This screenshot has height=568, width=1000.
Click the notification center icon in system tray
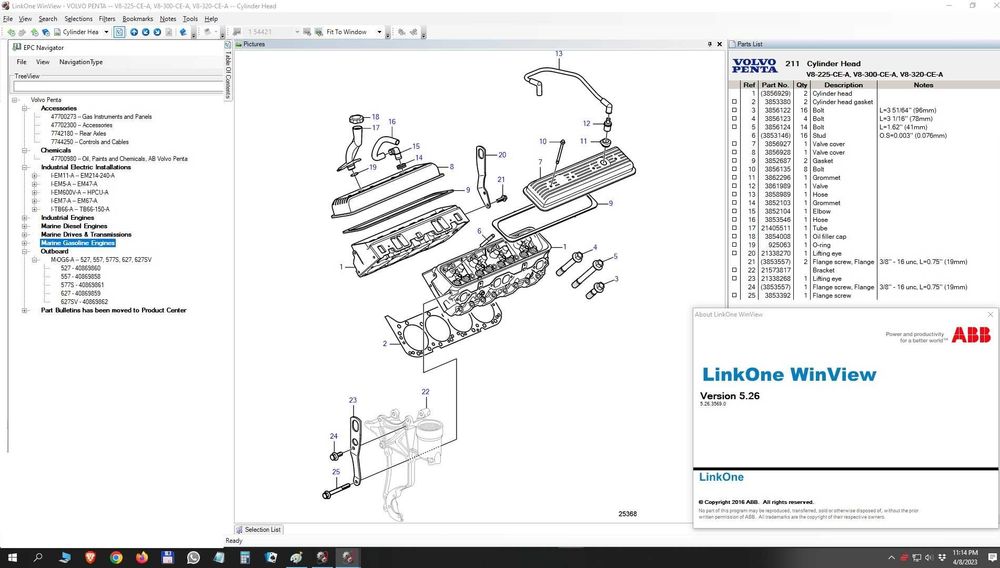pos(992,557)
